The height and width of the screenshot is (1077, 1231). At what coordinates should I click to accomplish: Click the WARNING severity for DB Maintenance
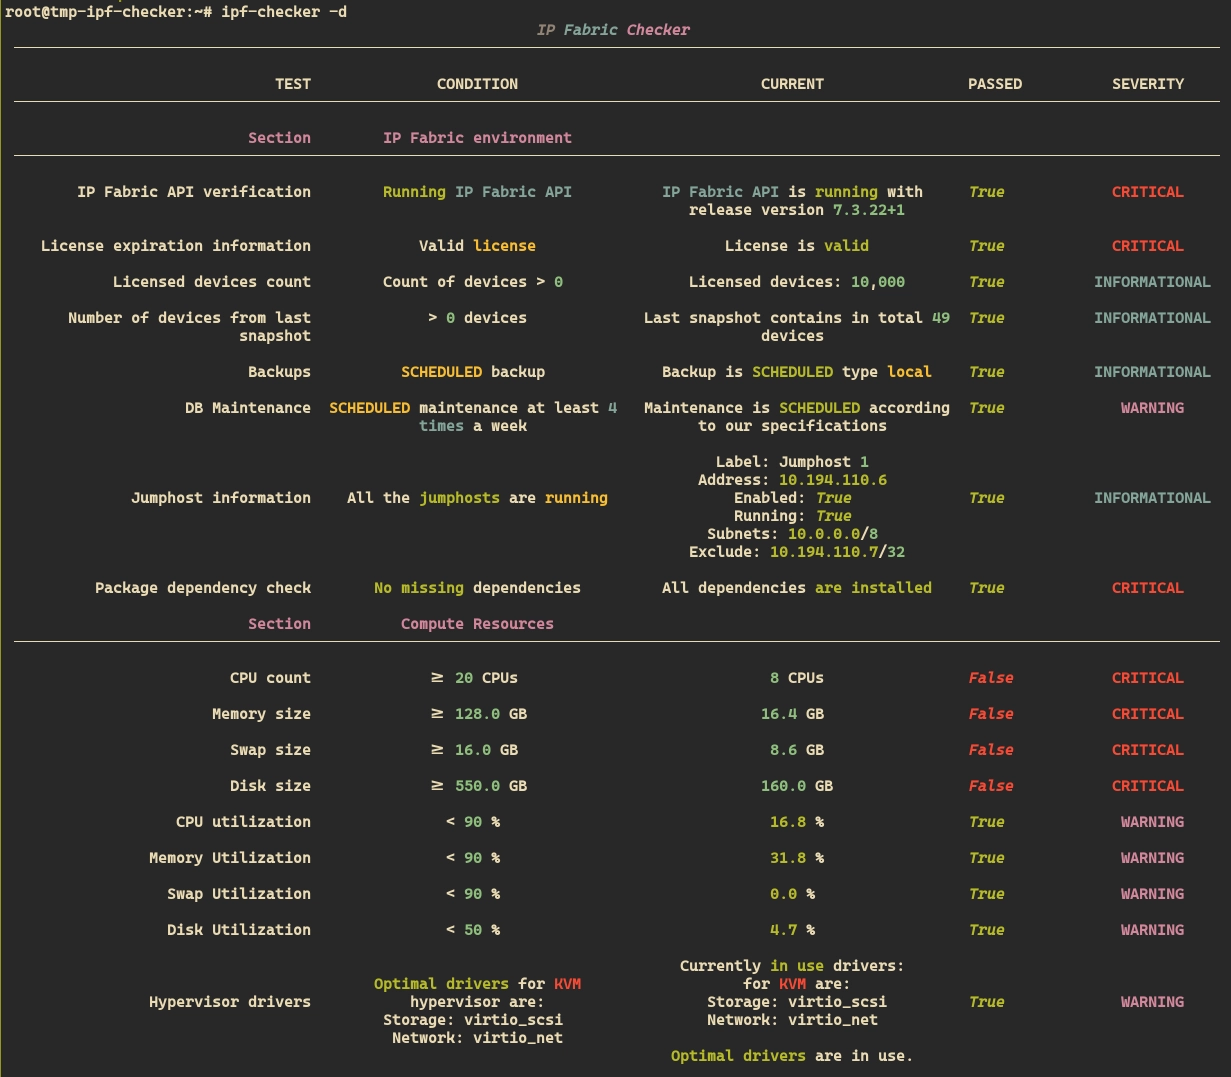click(x=1152, y=408)
